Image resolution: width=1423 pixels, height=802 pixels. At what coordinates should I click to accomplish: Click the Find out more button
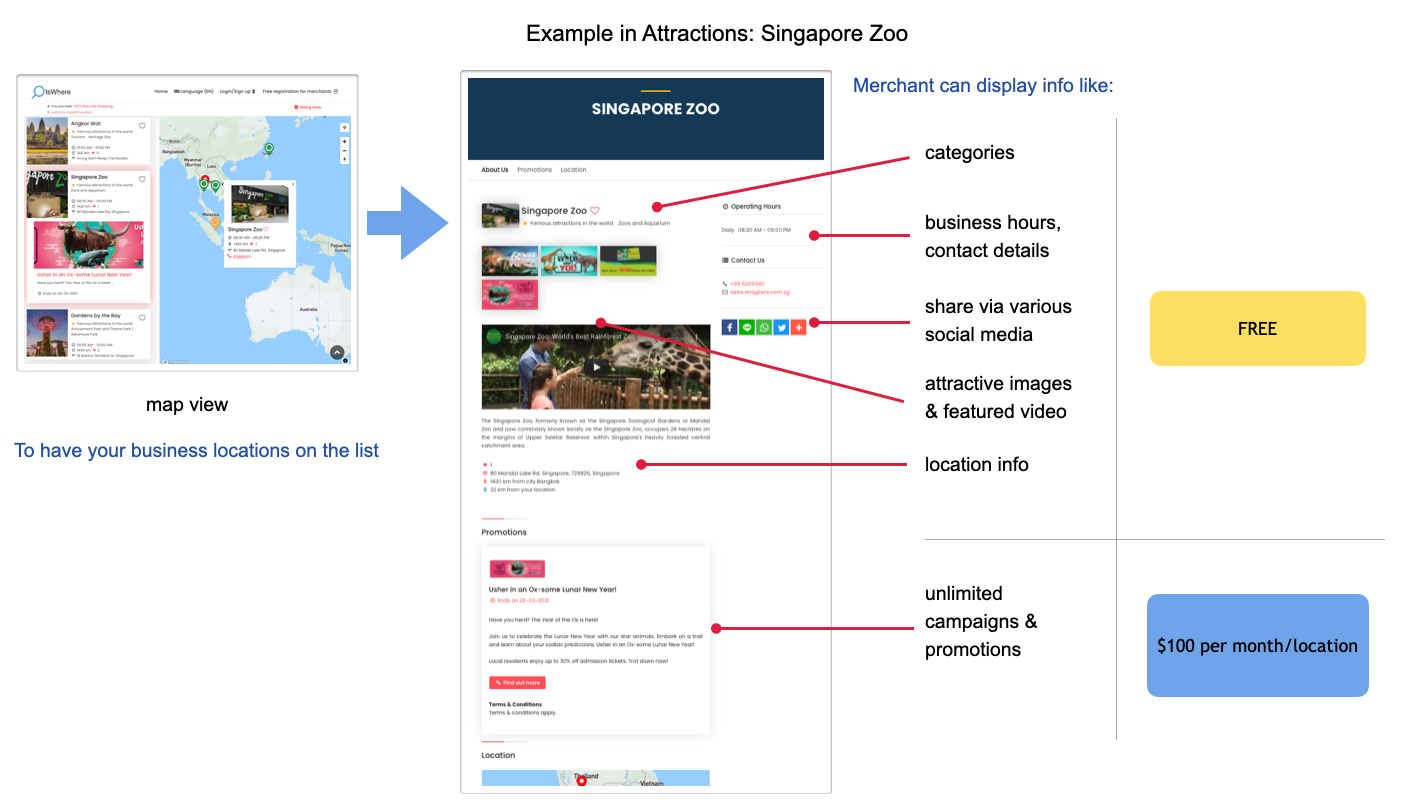pos(517,682)
